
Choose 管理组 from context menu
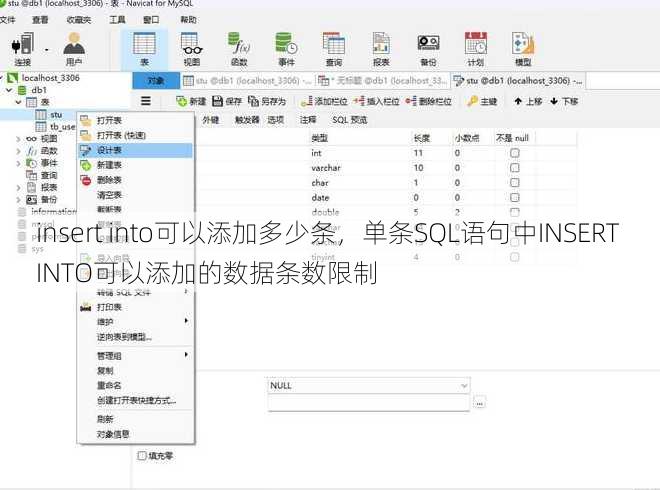pyautogui.click(x=136, y=356)
